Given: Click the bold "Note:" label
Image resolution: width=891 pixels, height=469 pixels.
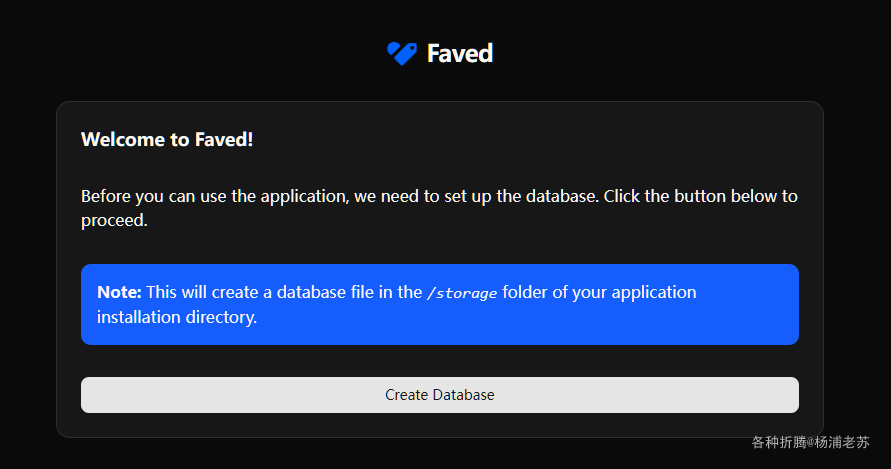Looking at the screenshot, I should pyautogui.click(x=119, y=292).
